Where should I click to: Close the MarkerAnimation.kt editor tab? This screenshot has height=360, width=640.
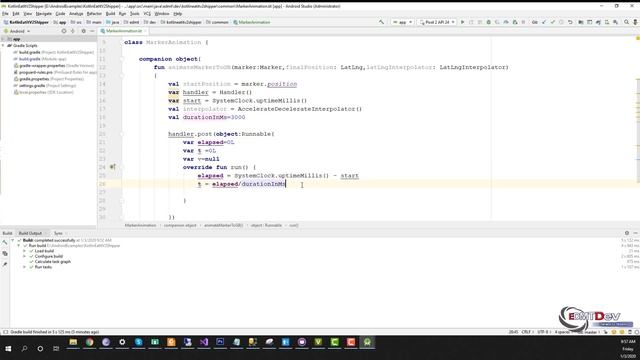(145, 31)
